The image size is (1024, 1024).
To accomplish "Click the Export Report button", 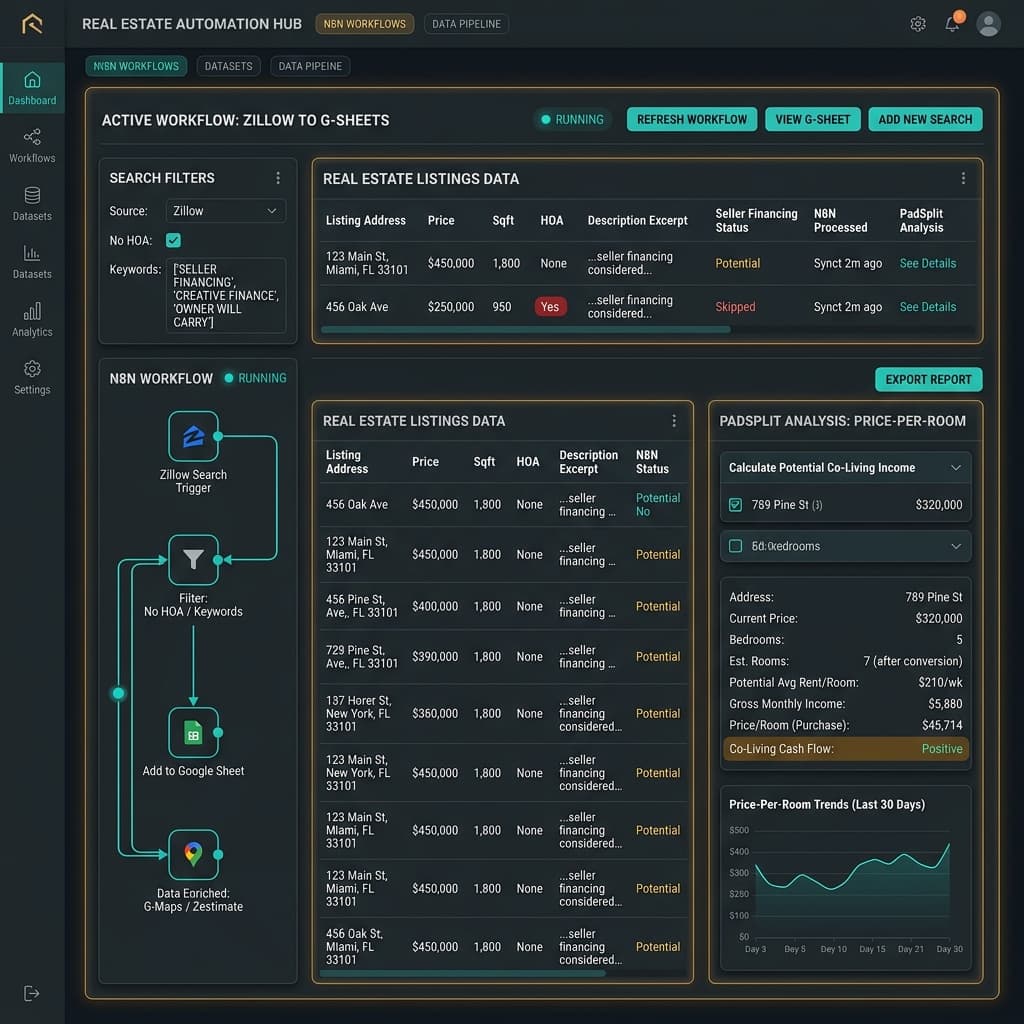I will point(928,379).
